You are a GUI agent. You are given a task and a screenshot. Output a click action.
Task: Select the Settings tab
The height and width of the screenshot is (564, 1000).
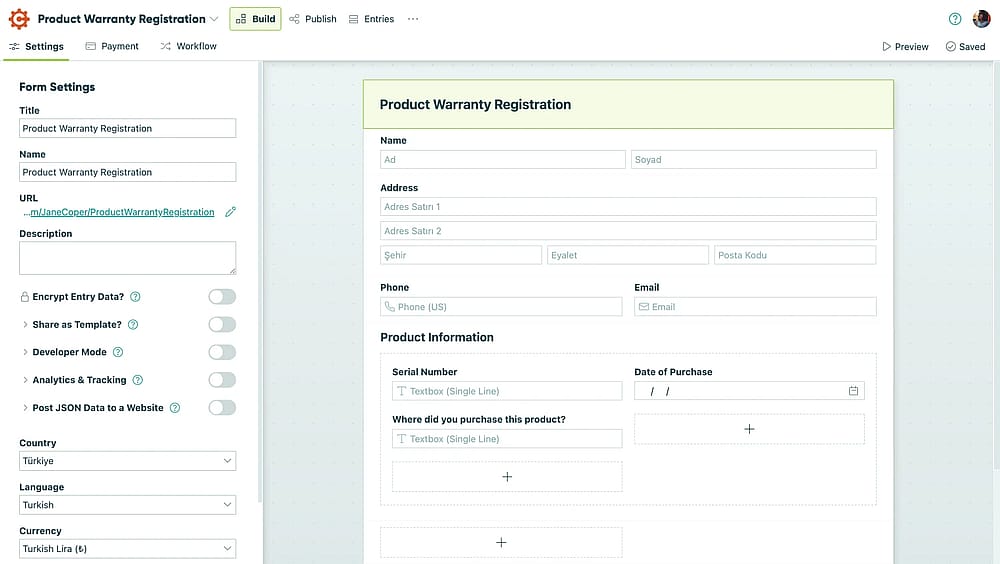[x=36, y=47]
